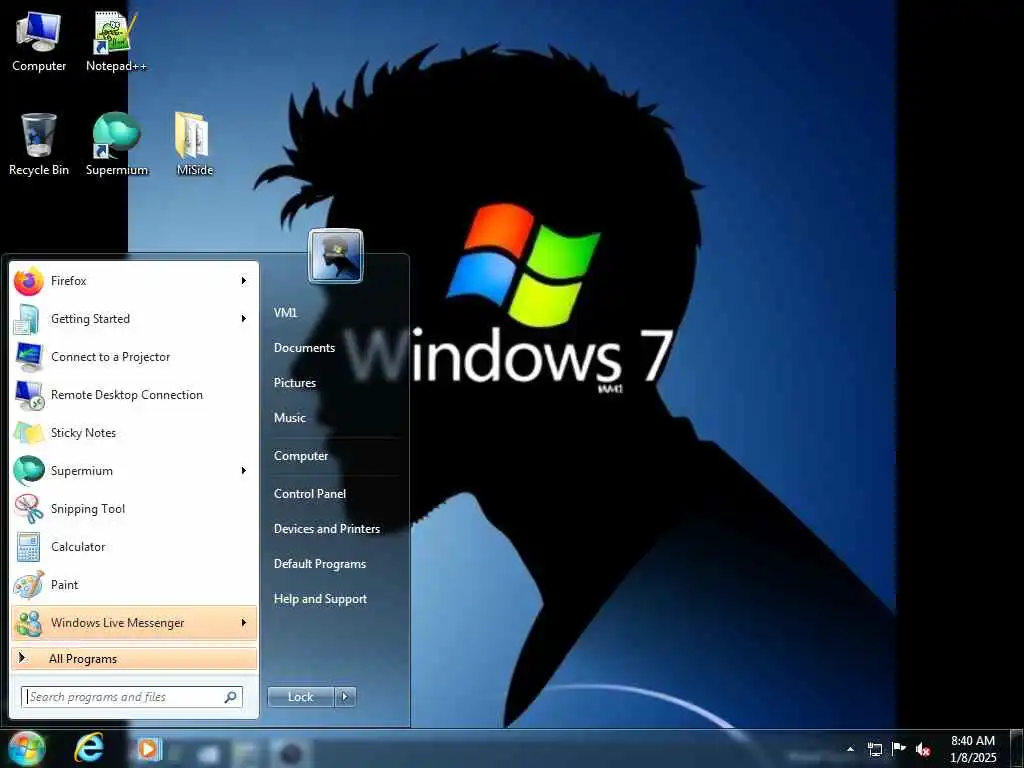Select the Calculator label
1024x768 pixels.
tap(78, 547)
